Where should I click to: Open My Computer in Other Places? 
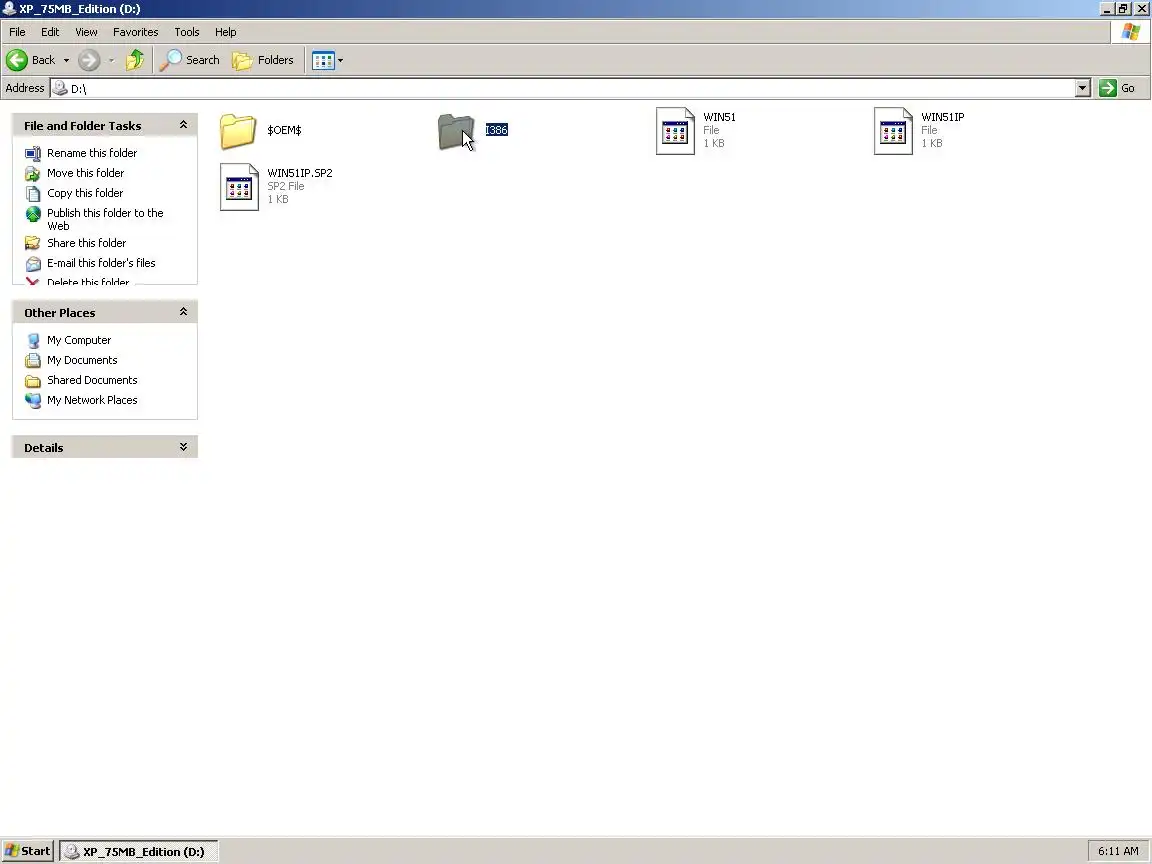tap(79, 340)
